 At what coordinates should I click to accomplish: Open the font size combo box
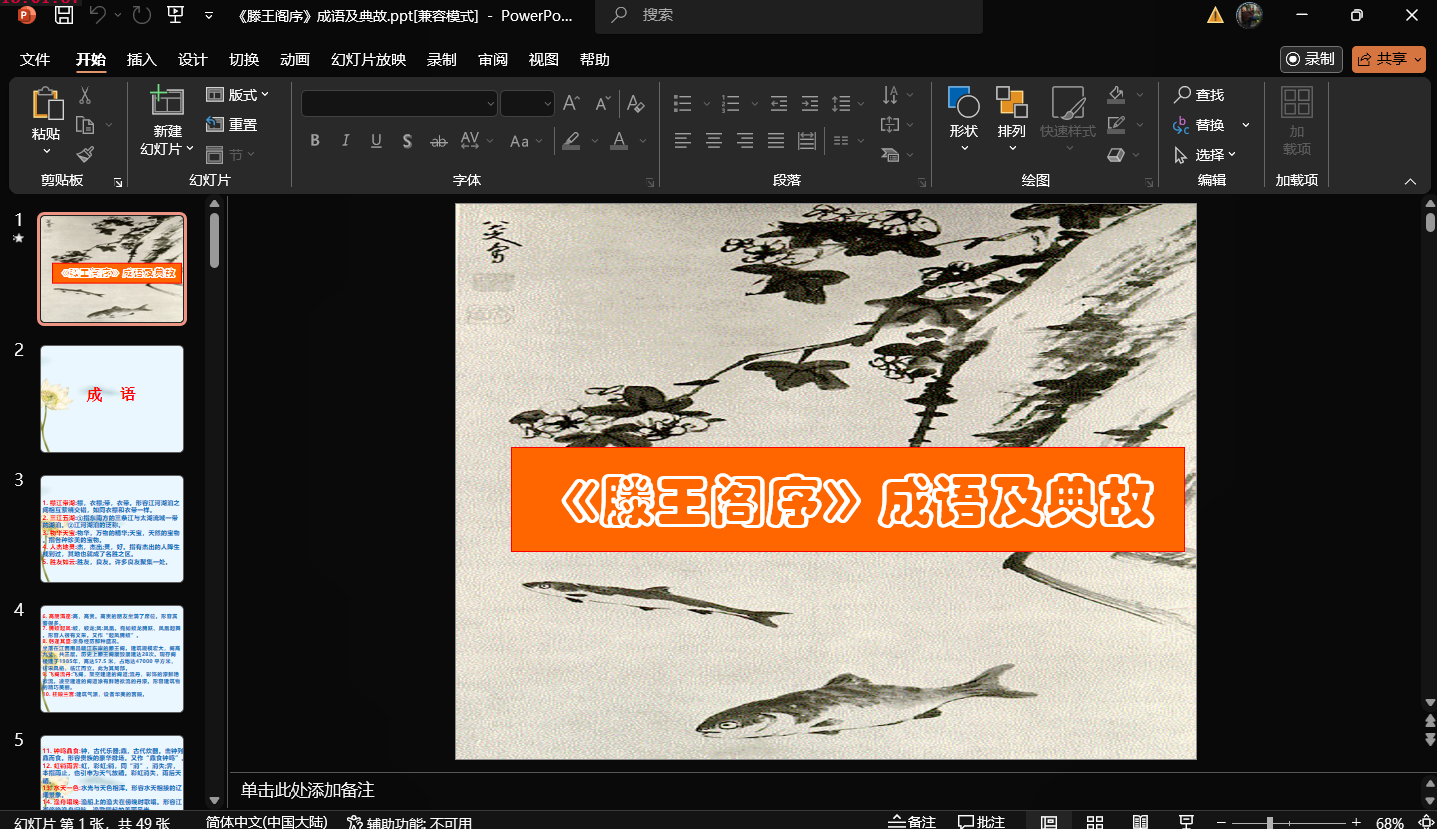[x=527, y=103]
